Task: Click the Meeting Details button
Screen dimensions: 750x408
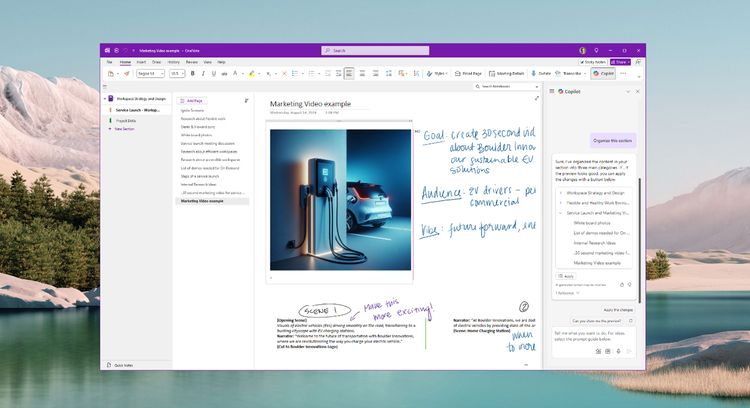Action: click(x=507, y=73)
